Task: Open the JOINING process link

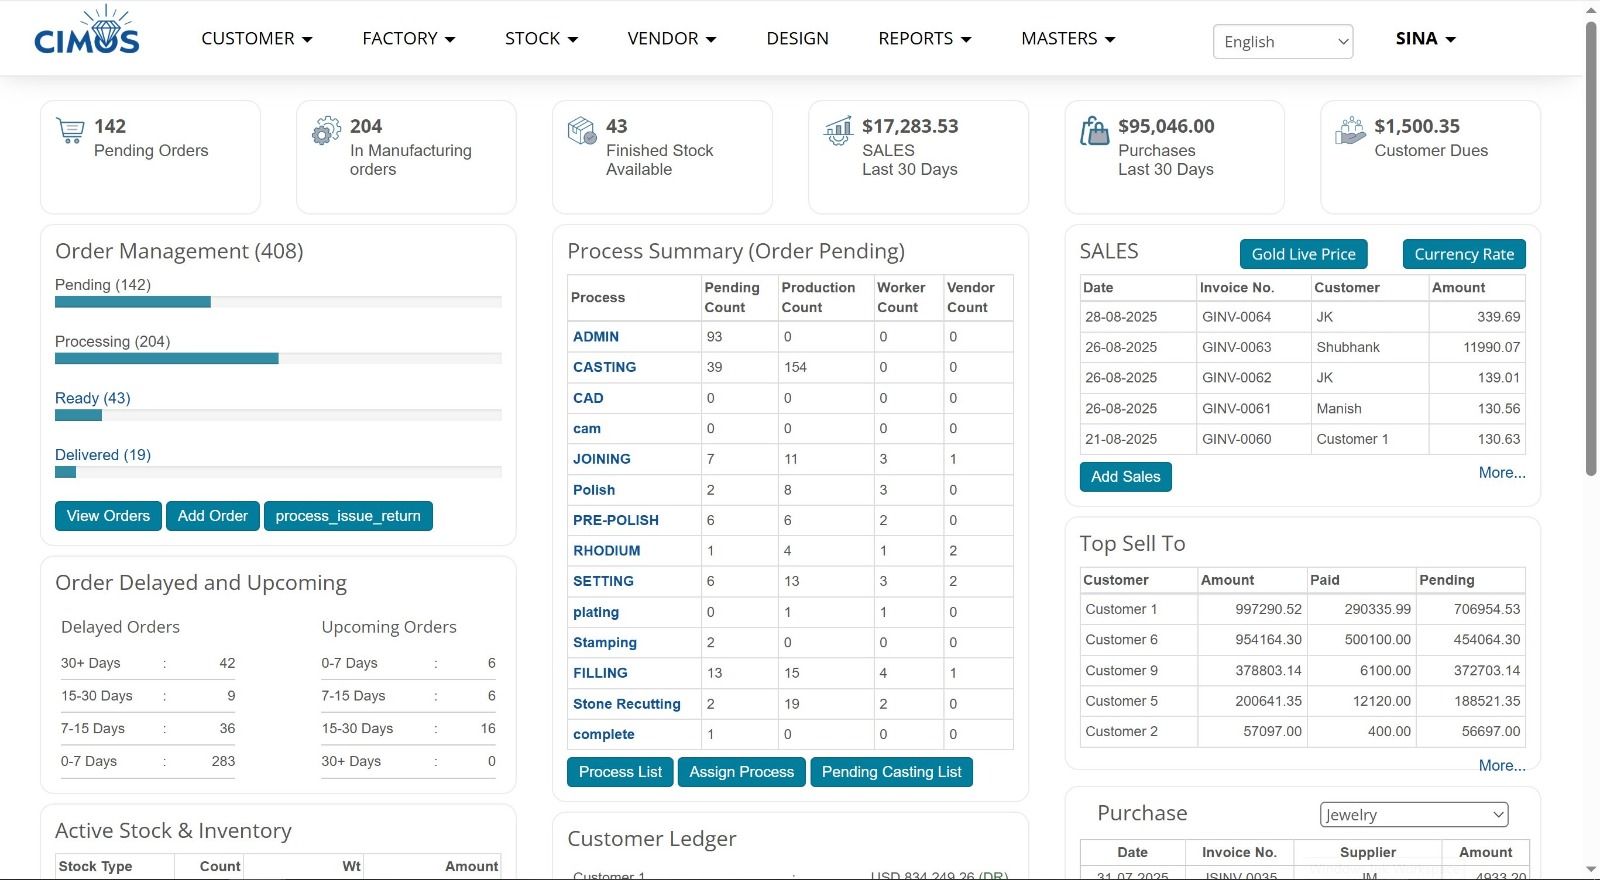Action: pos(602,459)
